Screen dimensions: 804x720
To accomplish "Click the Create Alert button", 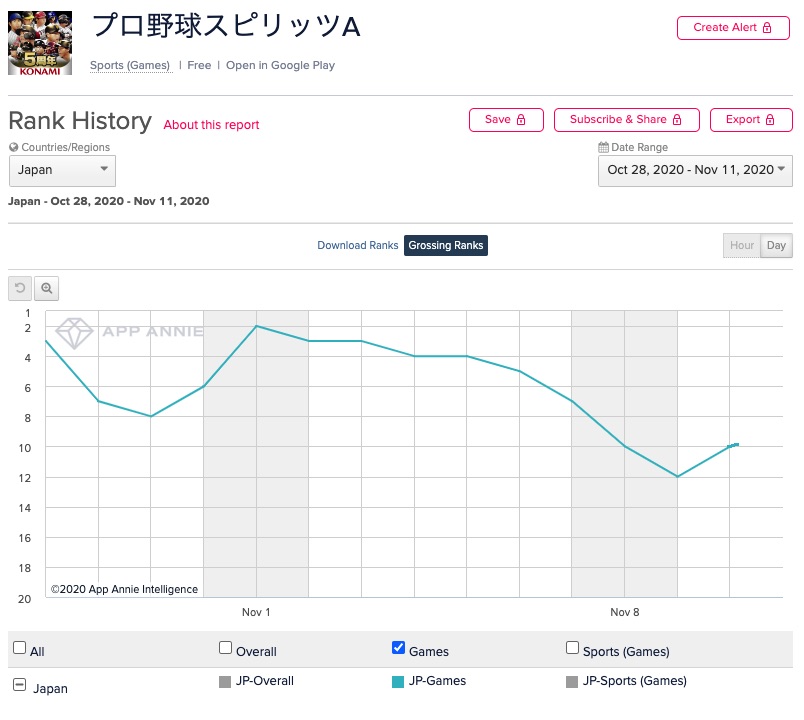I will click(x=733, y=28).
